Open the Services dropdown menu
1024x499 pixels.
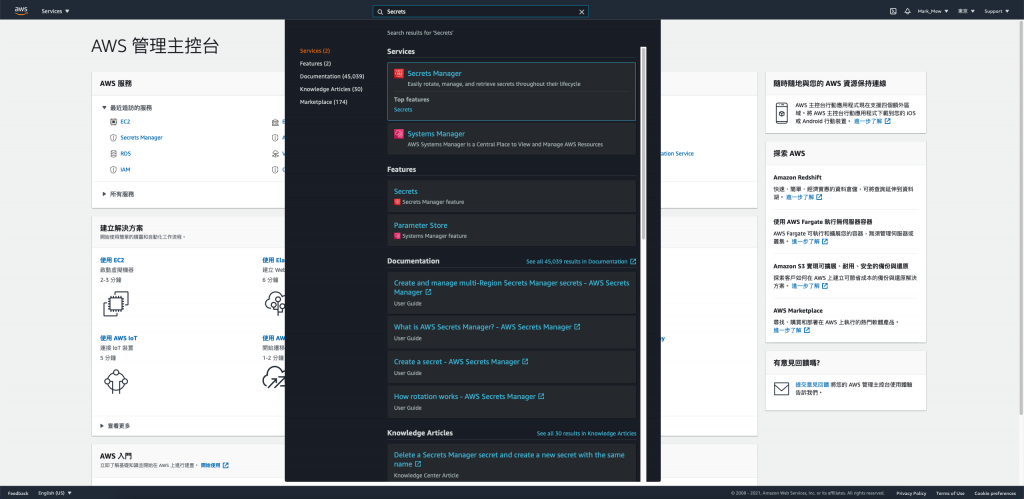click(56, 11)
